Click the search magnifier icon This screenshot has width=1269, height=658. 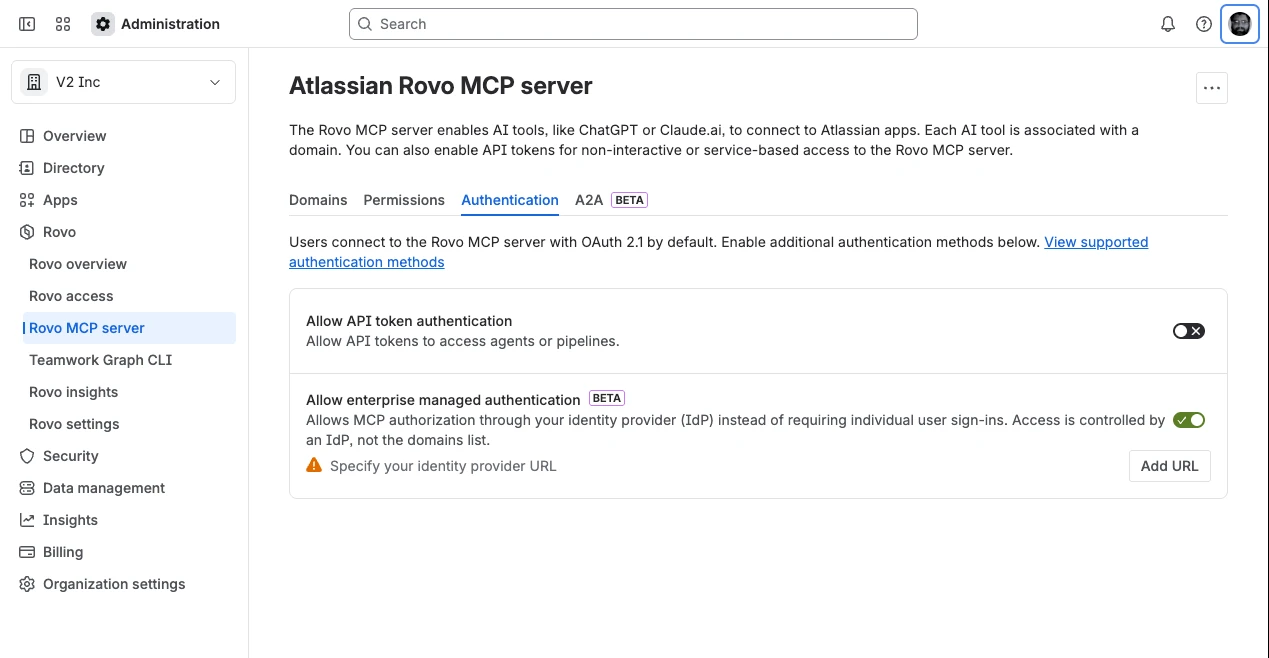tap(366, 24)
